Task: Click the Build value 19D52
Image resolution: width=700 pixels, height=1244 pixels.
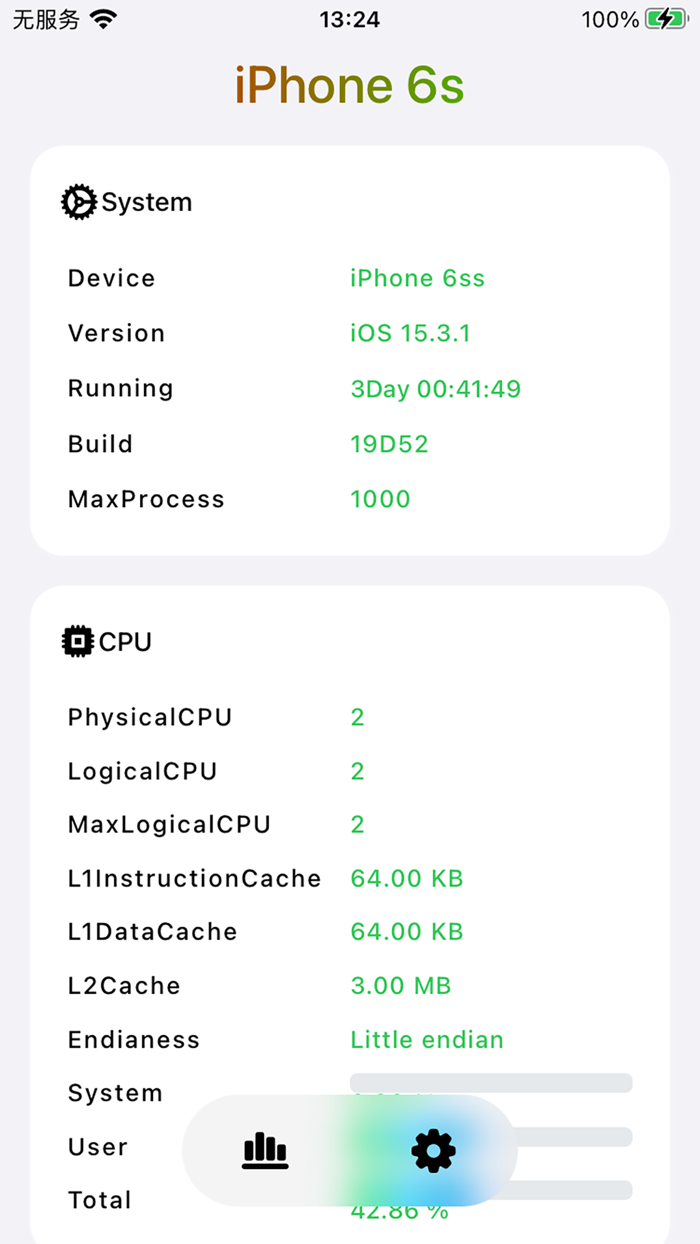Action: 390,443
